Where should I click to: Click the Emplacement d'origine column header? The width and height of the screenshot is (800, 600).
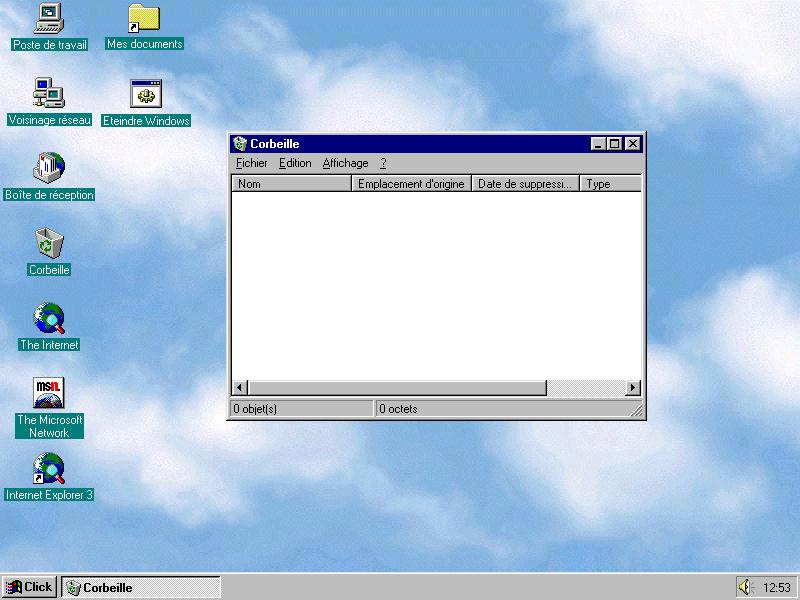click(411, 184)
